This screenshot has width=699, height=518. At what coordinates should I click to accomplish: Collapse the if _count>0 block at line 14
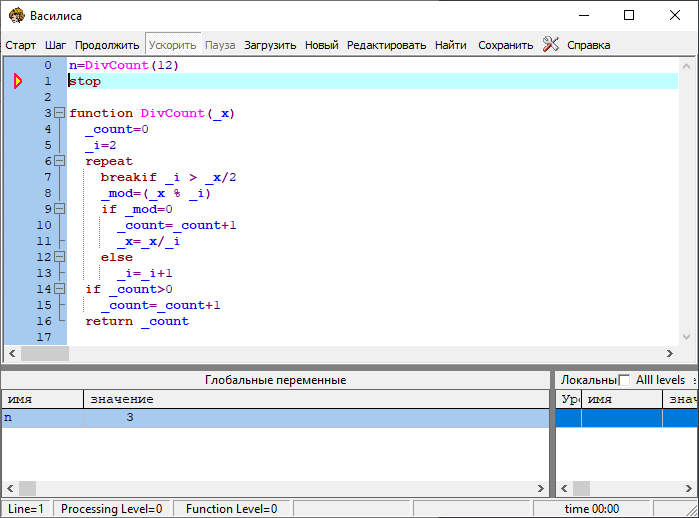[x=59, y=289]
